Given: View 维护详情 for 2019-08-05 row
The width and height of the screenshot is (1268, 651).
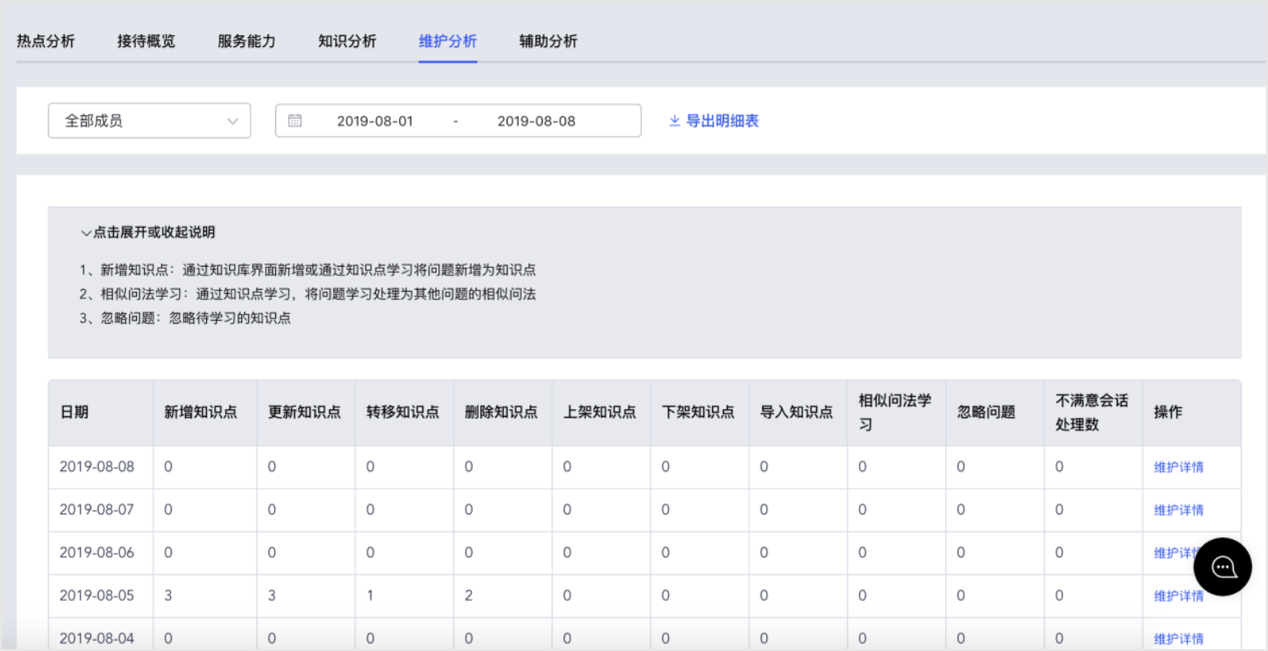Looking at the screenshot, I should coord(1179,596).
